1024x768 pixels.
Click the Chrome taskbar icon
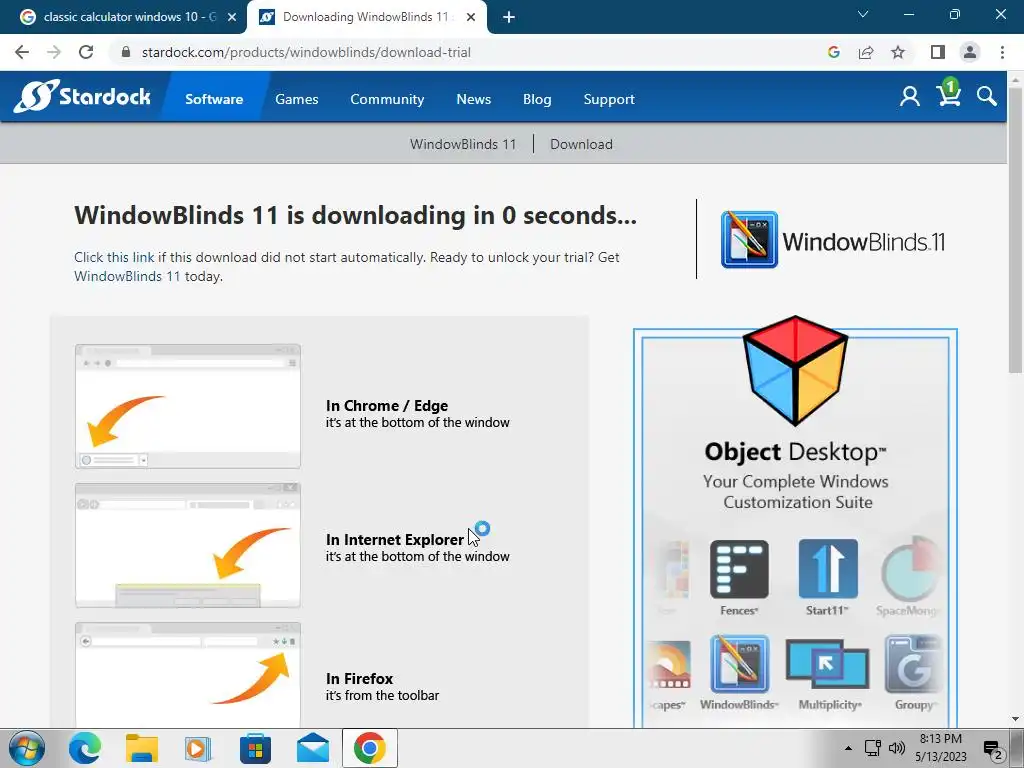point(370,748)
